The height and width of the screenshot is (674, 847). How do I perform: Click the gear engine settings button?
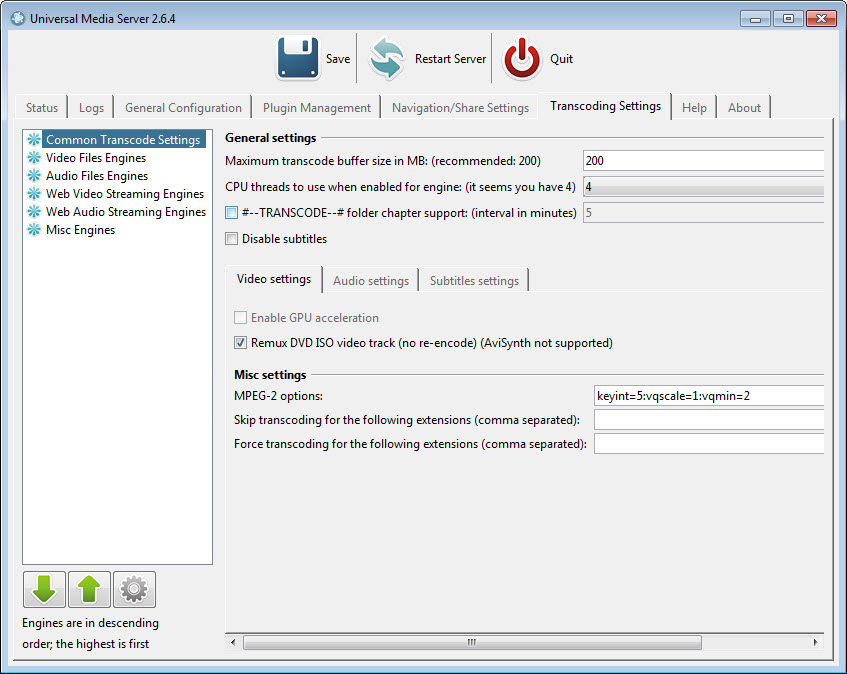click(x=134, y=589)
